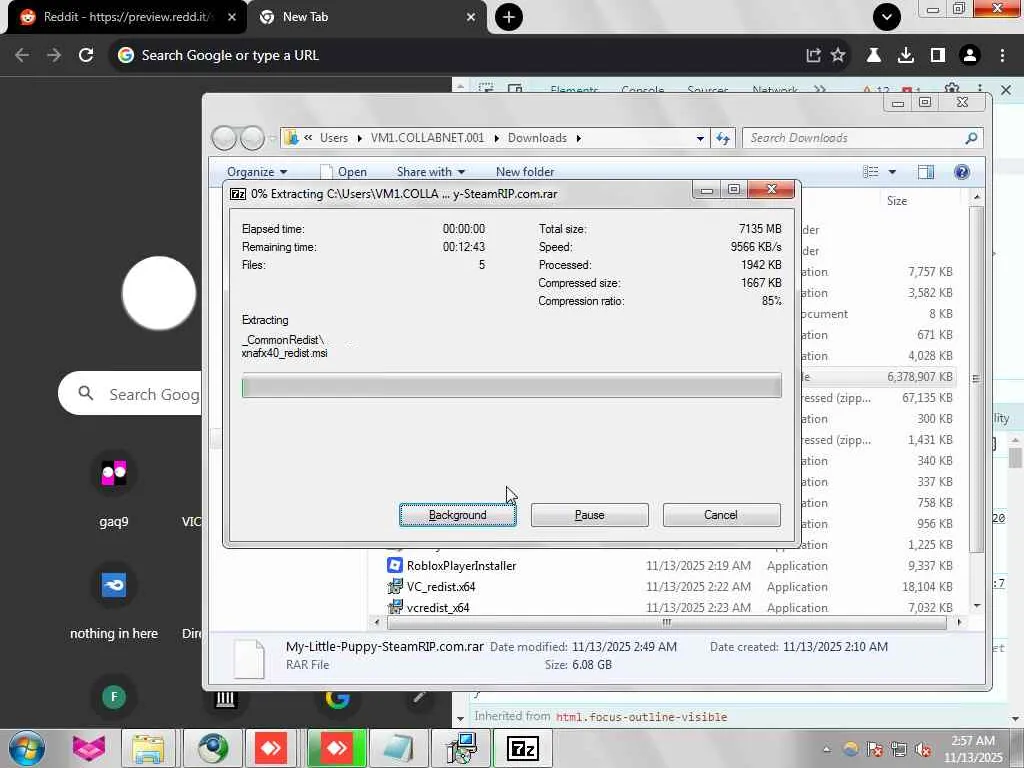Close the Reddit tab
This screenshot has width=1024, height=768.
coord(232,17)
